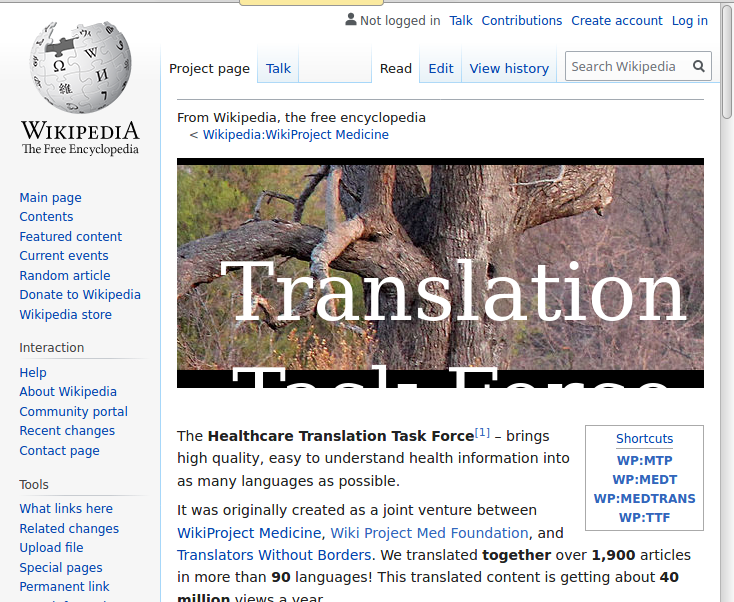Image resolution: width=734 pixels, height=602 pixels.
Task: Click the page vertical scrollbar thumb
Action: coord(727,61)
